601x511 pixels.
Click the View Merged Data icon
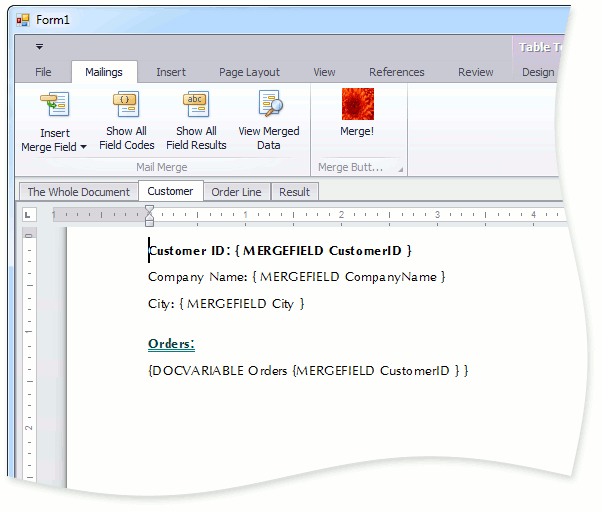tap(270, 103)
